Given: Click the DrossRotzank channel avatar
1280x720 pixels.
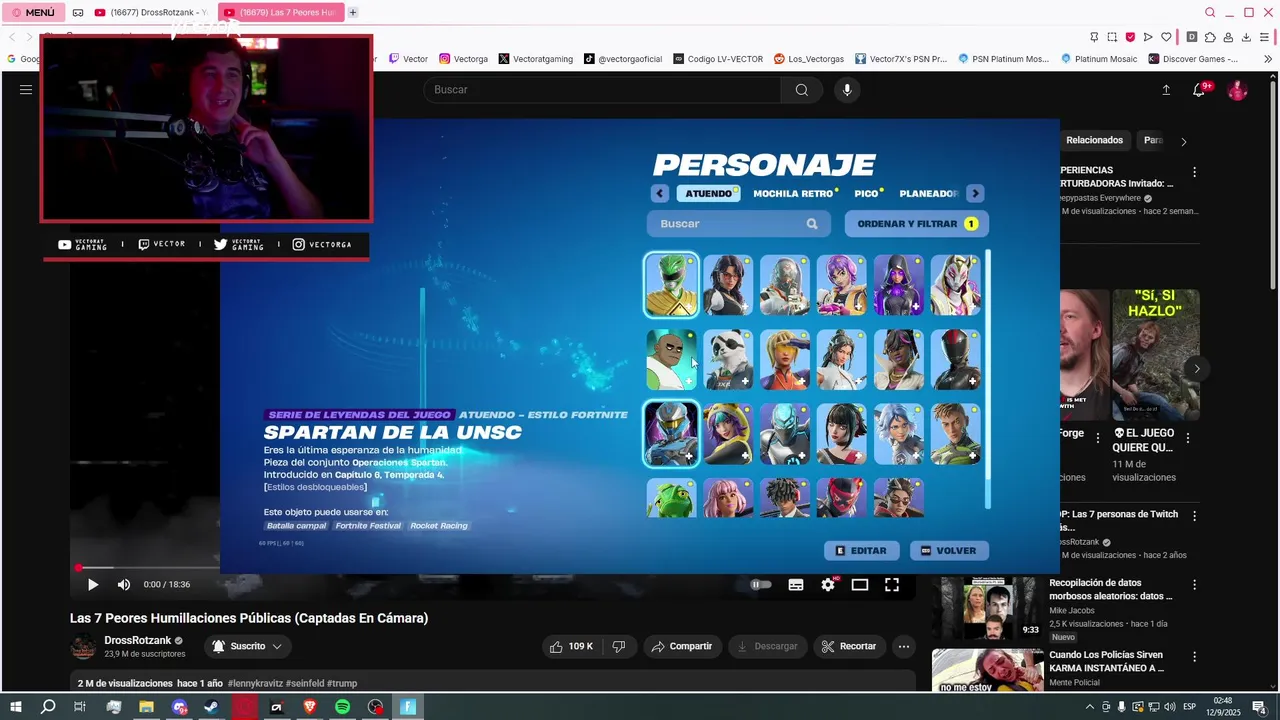Looking at the screenshot, I should (84, 647).
